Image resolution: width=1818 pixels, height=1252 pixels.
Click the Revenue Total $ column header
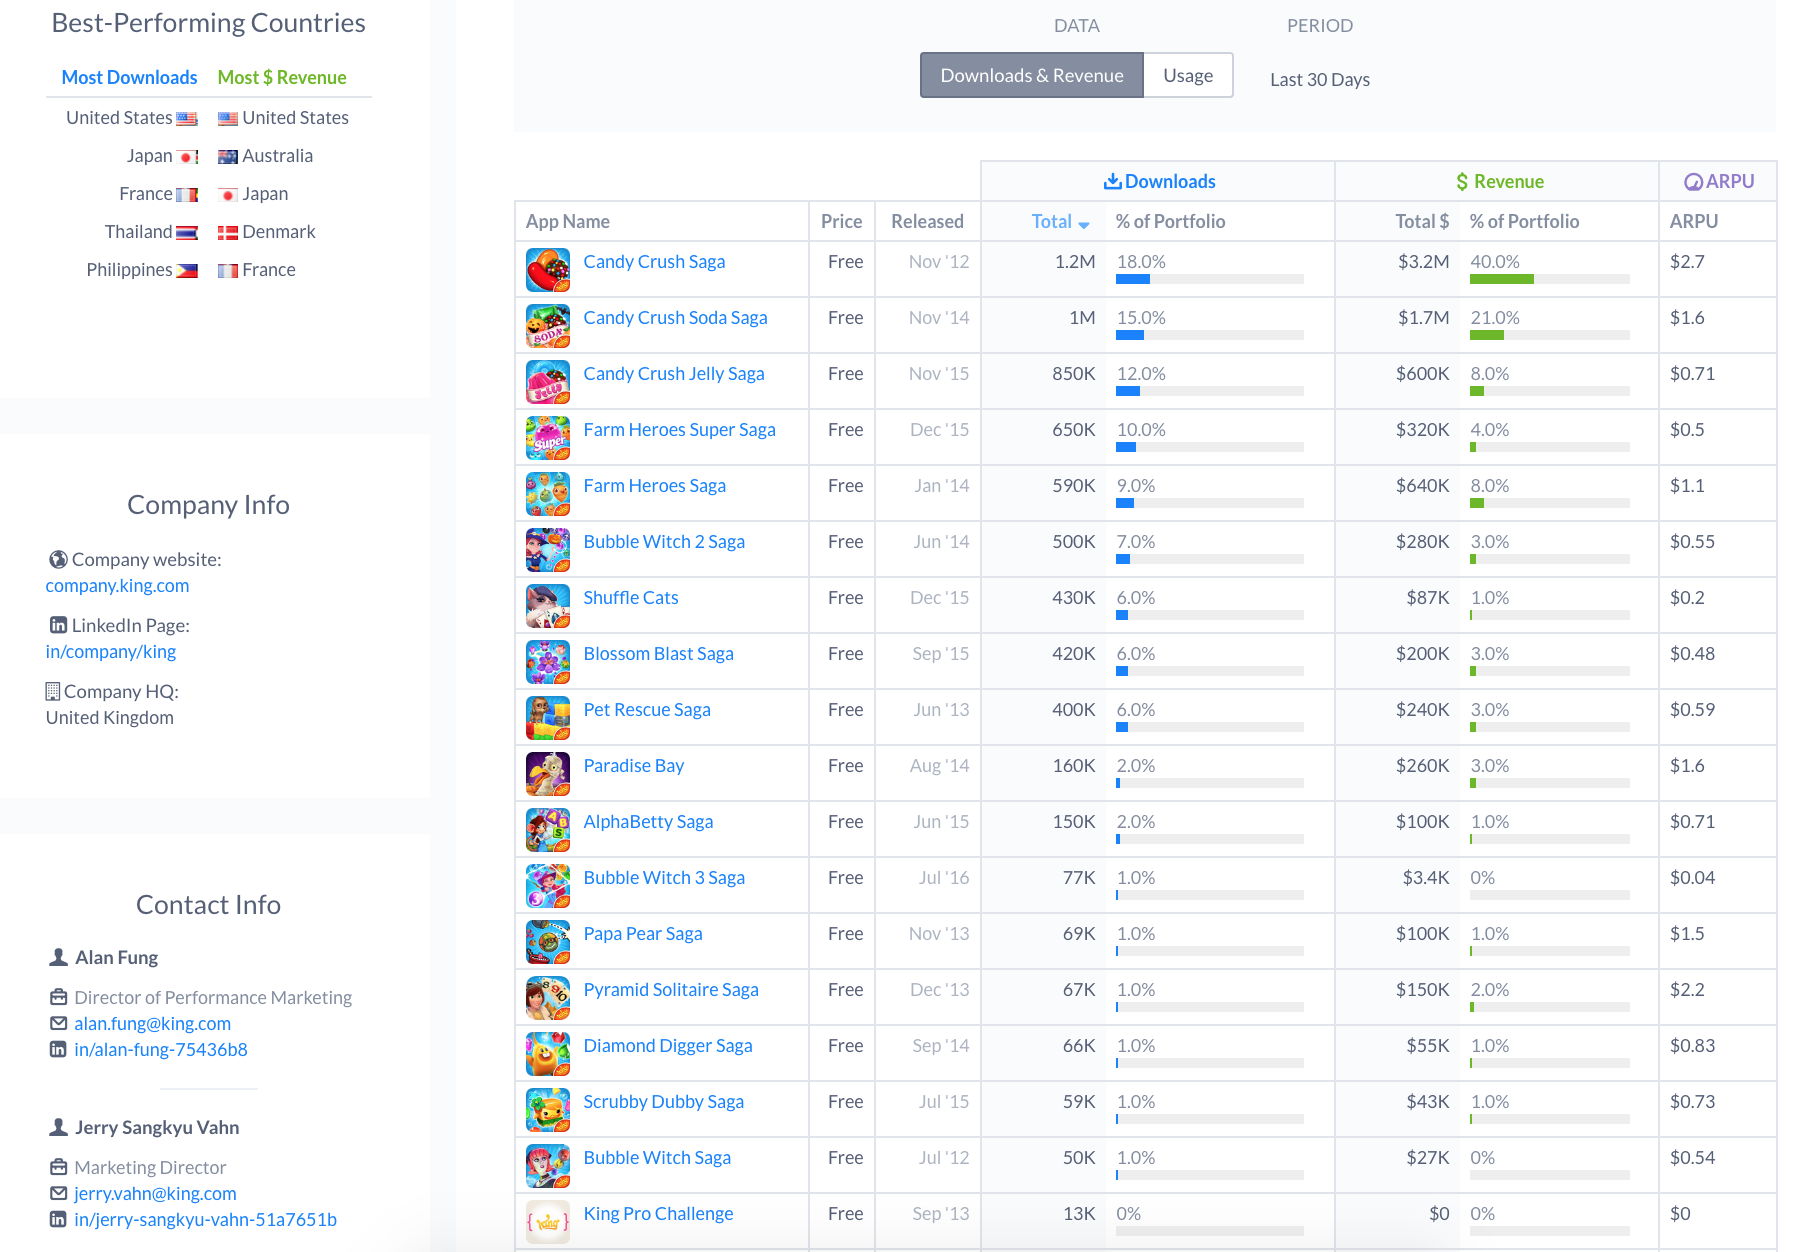pos(1422,221)
